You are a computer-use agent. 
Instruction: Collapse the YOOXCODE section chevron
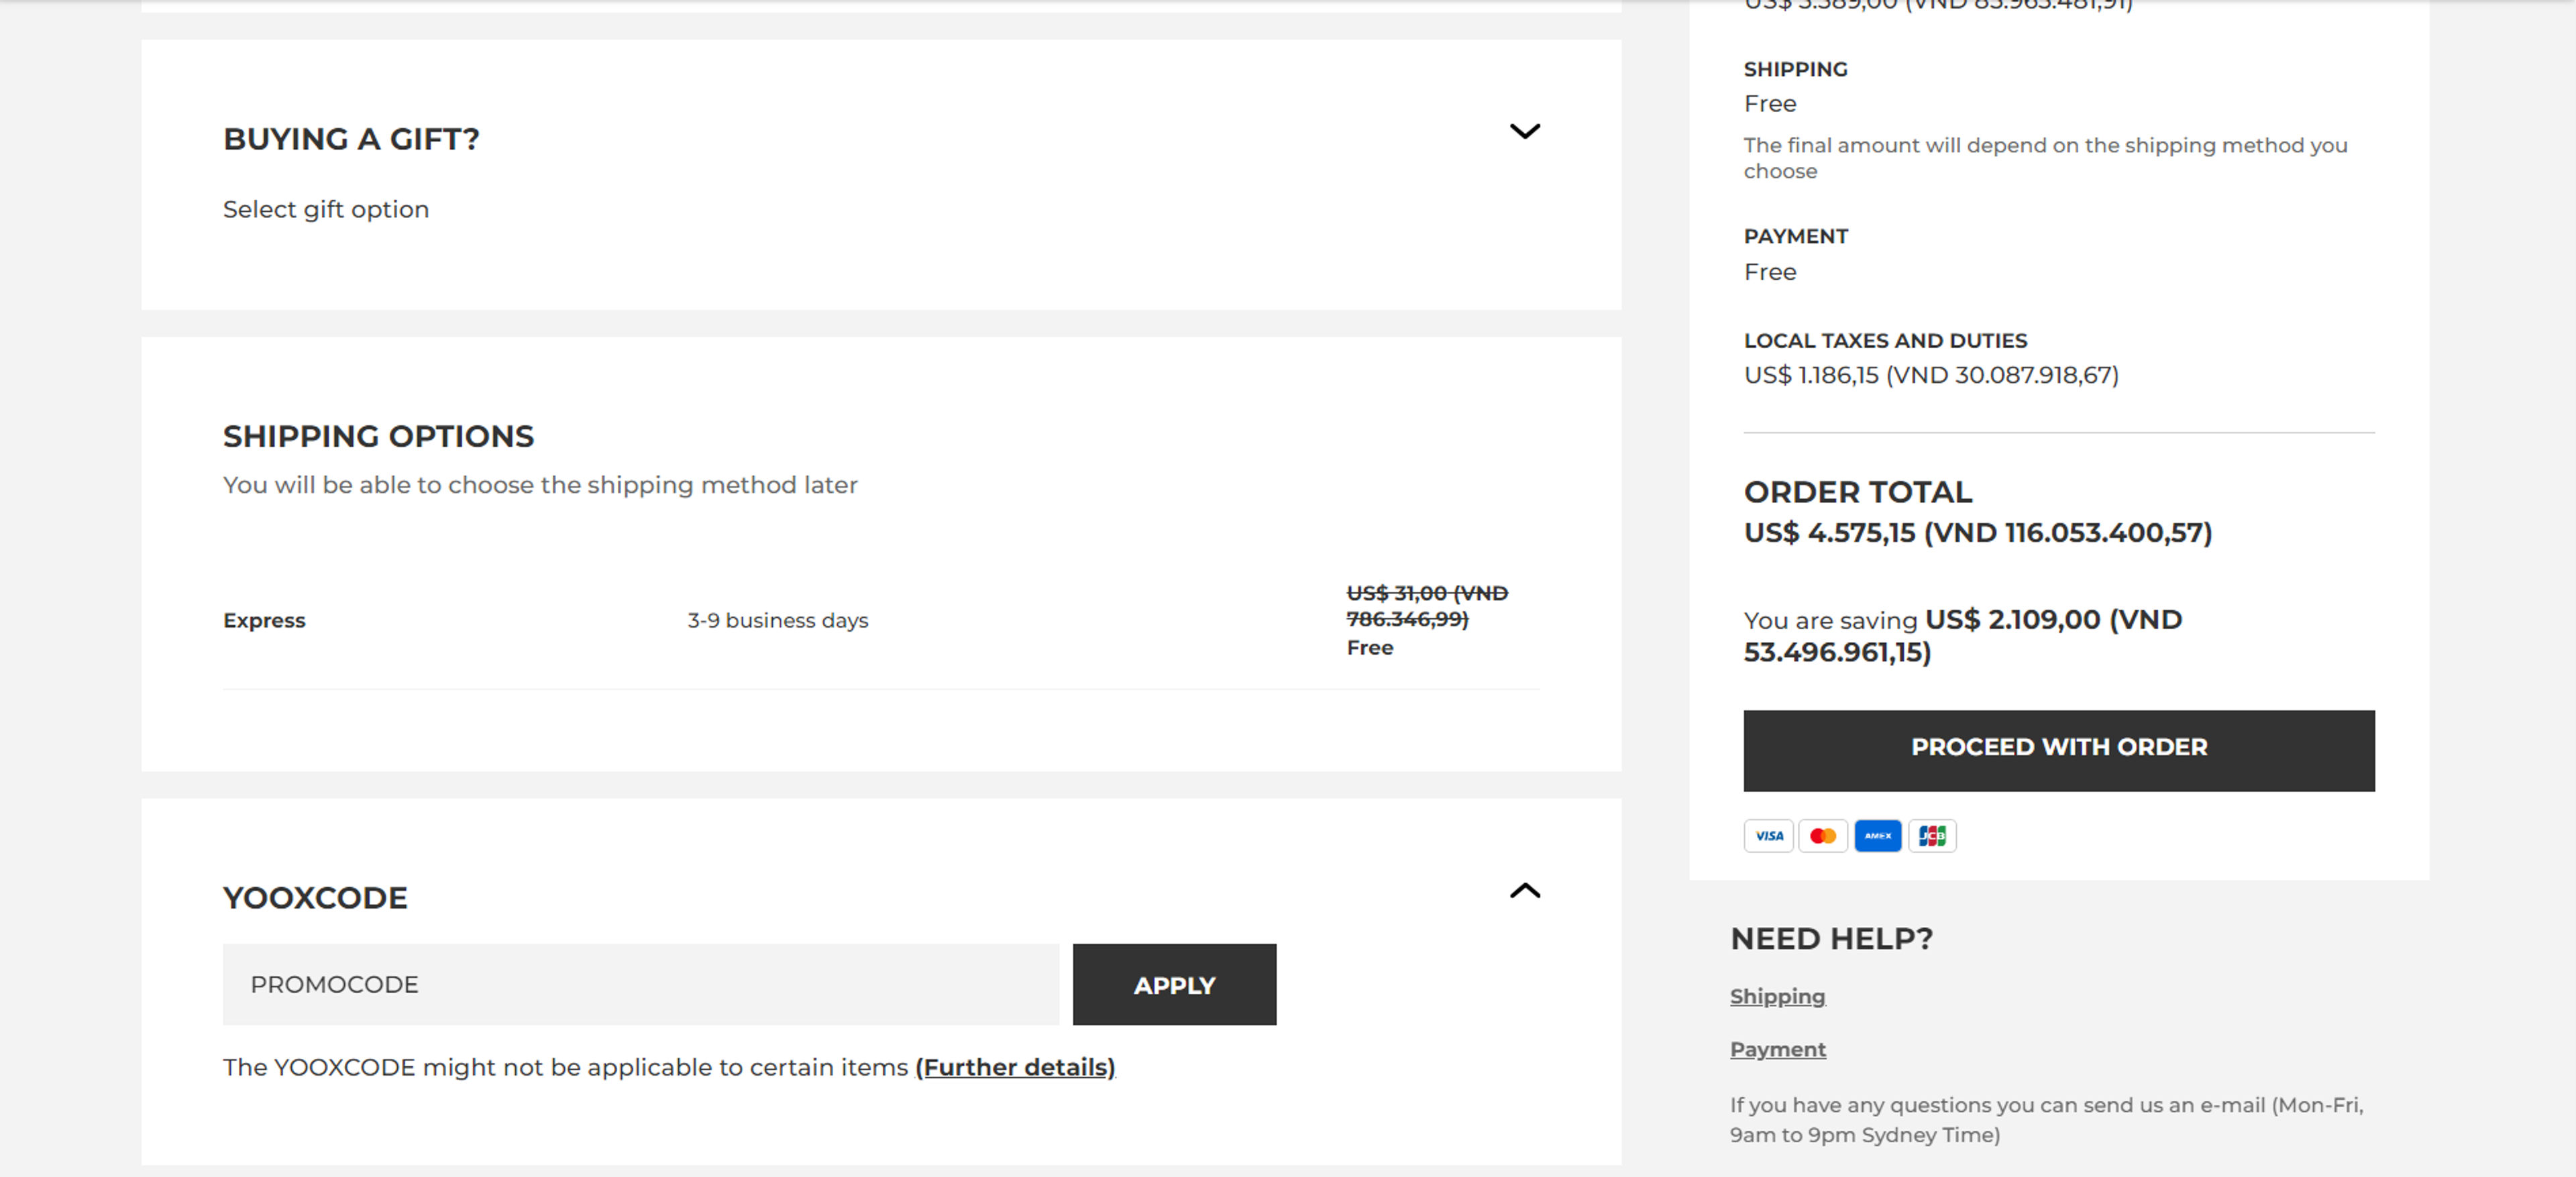pyautogui.click(x=1524, y=890)
